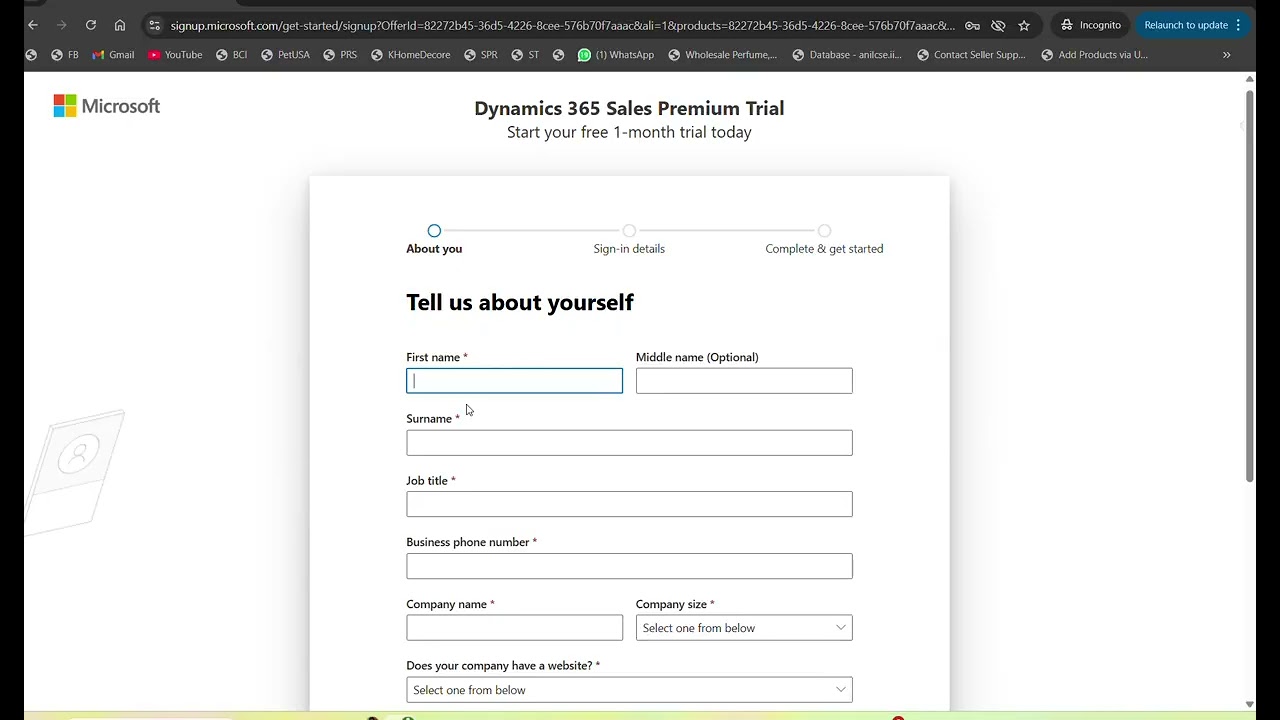The image size is (1280, 720).
Task: Click the Tell us about yourself heading
Action: pos(520,302)
